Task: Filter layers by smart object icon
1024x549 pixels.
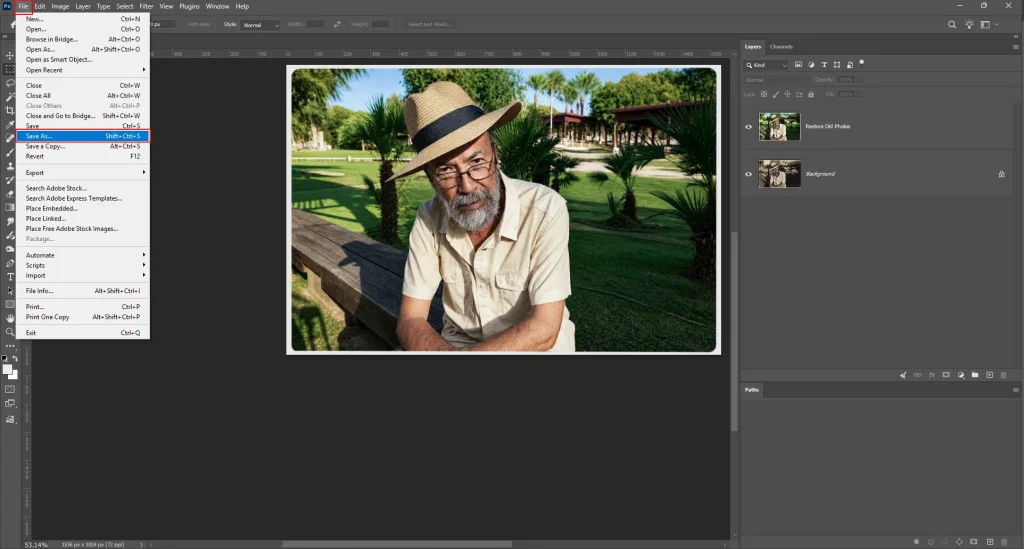Action: [x=850, y=65]
